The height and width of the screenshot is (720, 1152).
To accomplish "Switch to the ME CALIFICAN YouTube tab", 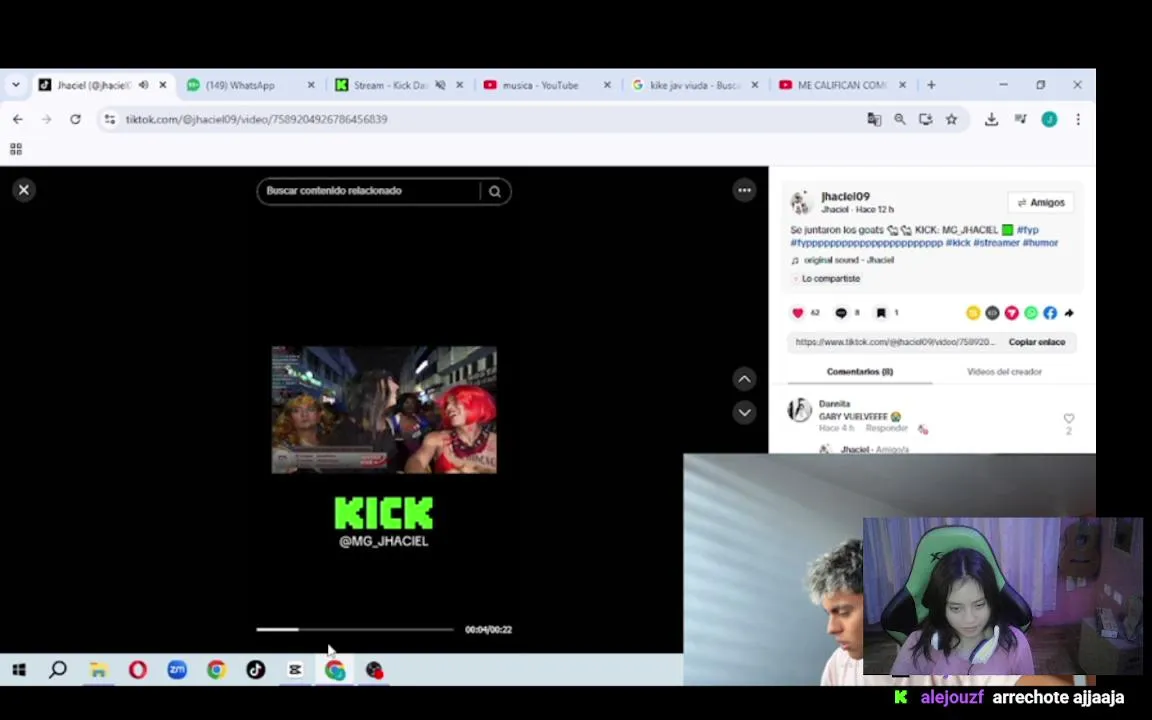I will pos(842,85).
